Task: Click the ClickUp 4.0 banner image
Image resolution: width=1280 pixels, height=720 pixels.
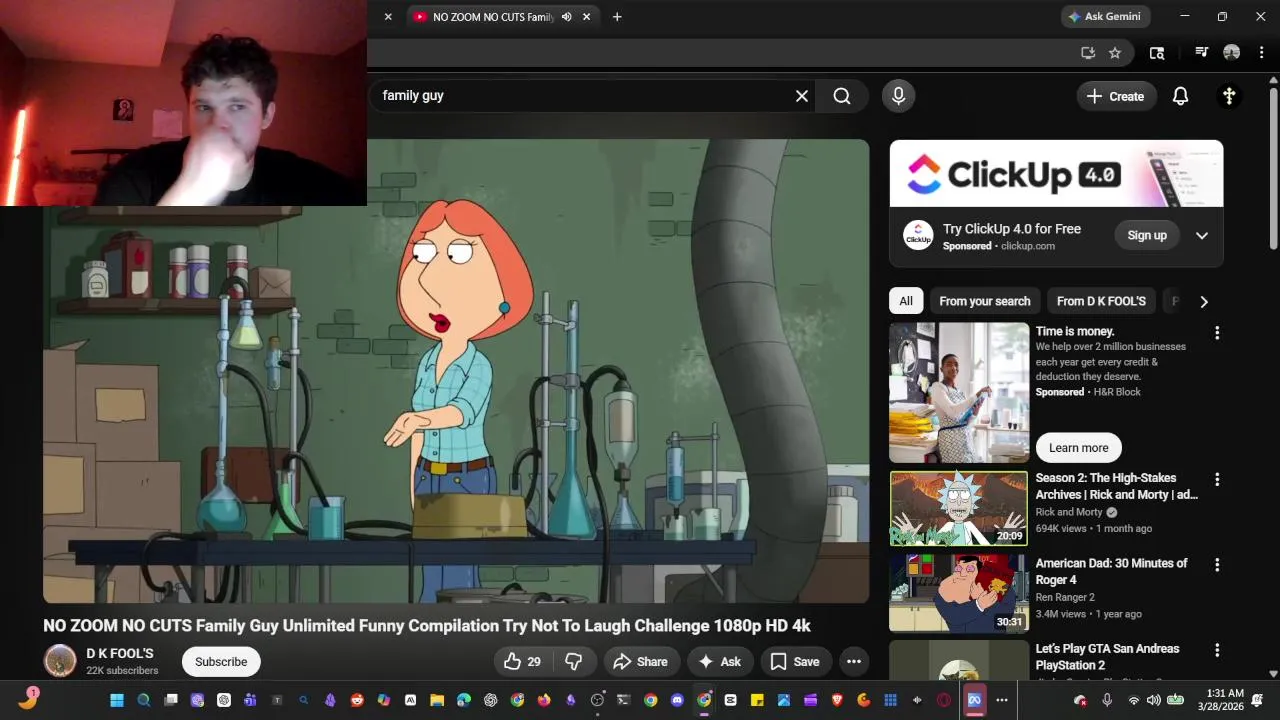Action: (1056, 175)
